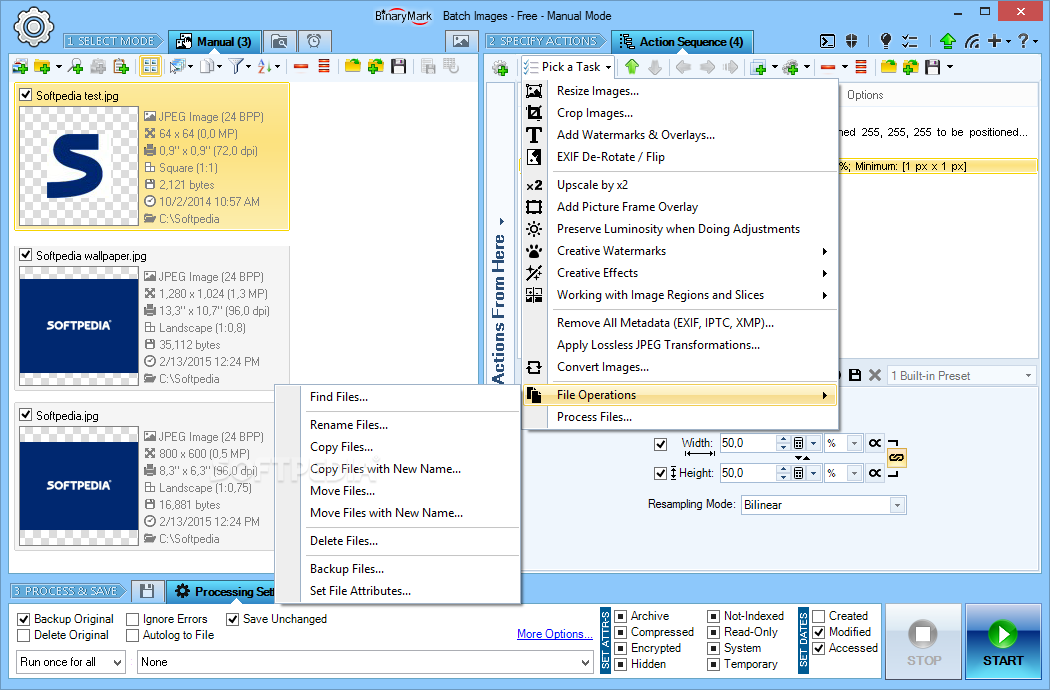This screenshot has height=690, width=1050.
Task: Click the START button
Action: point(1002,642)
